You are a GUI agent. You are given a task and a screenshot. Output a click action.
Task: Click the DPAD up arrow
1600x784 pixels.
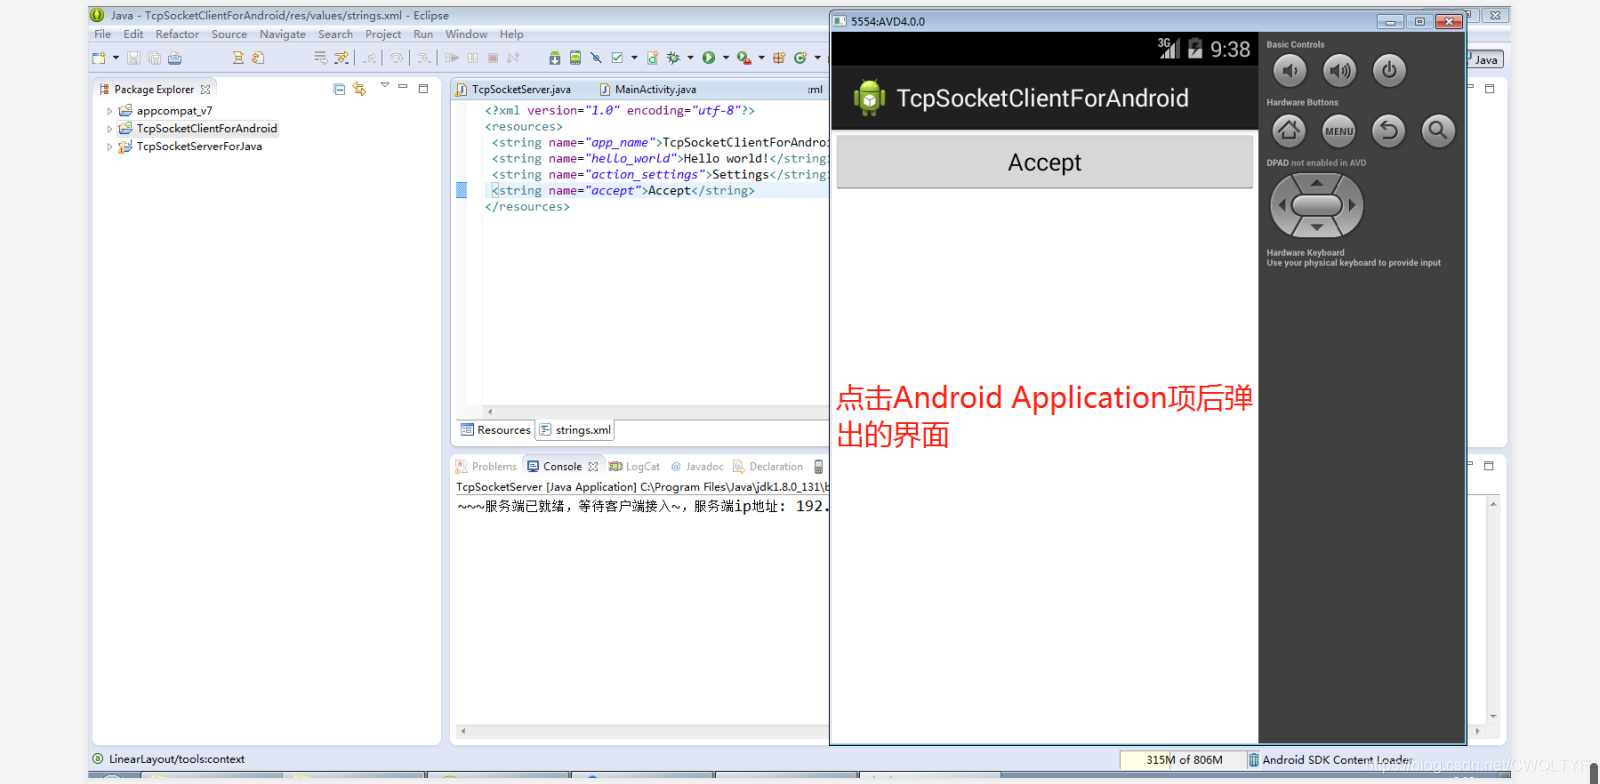click(x=1317, y=183)
